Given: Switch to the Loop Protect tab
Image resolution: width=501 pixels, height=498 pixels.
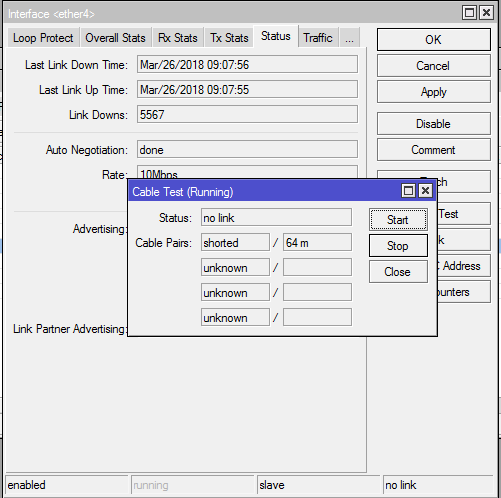Looking at the screenshot, I should point(43,38).
